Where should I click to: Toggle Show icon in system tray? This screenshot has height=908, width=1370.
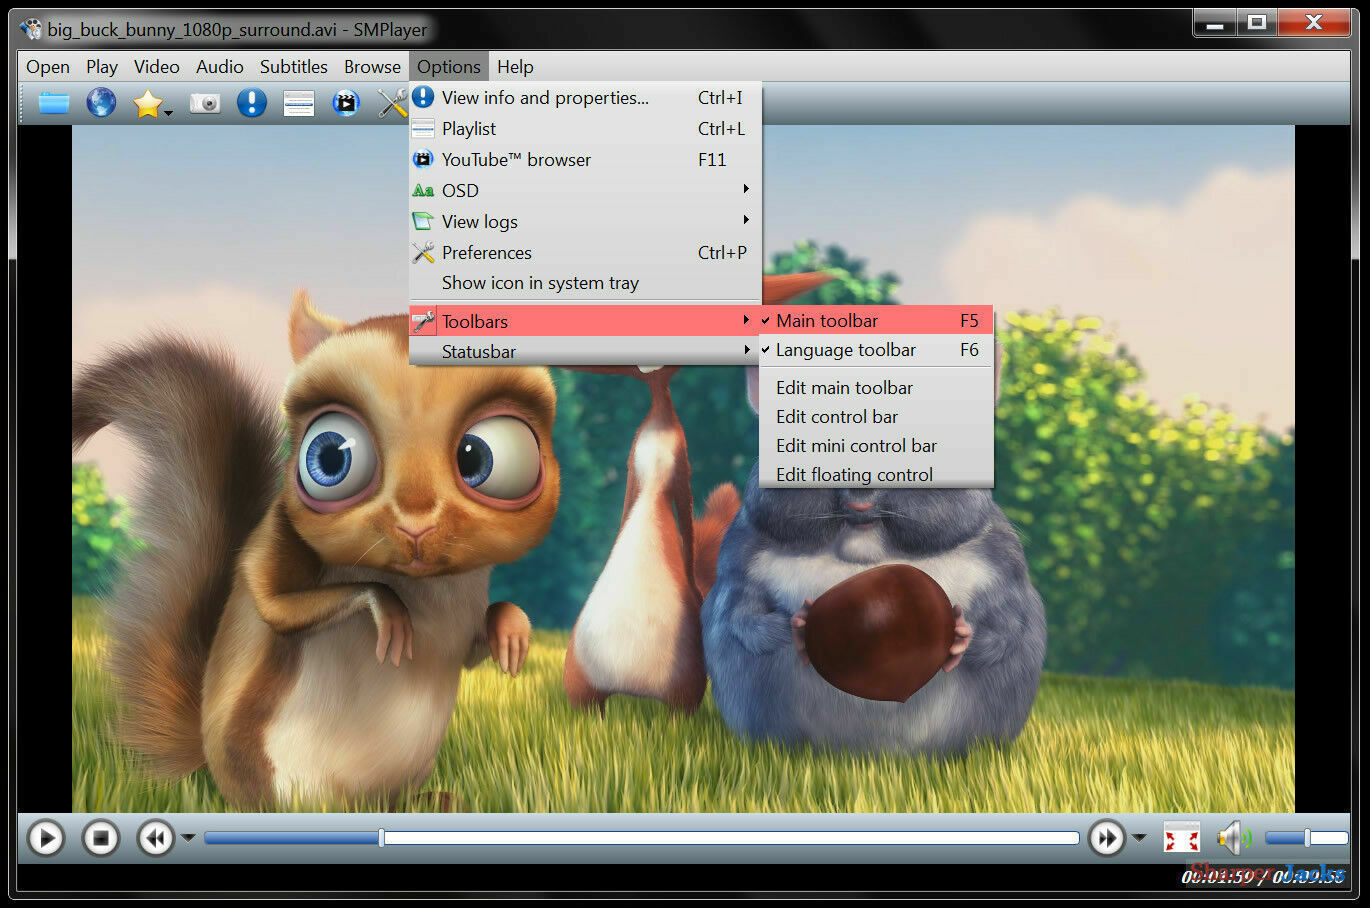[x=585, y=283]
